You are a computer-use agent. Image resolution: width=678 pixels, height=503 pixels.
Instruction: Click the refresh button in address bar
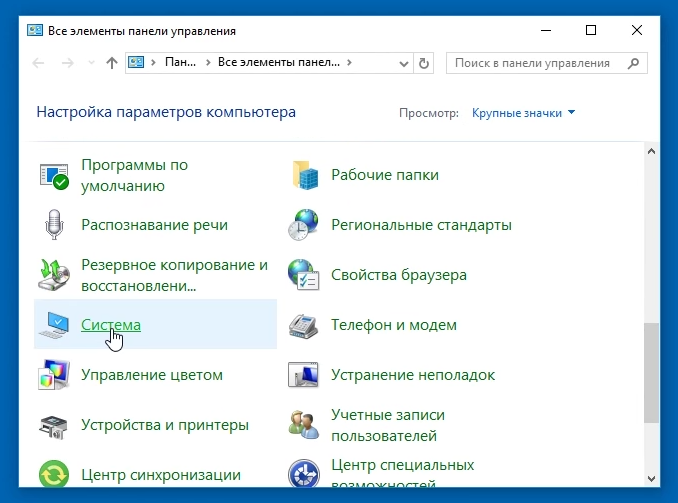coord(424,63)
